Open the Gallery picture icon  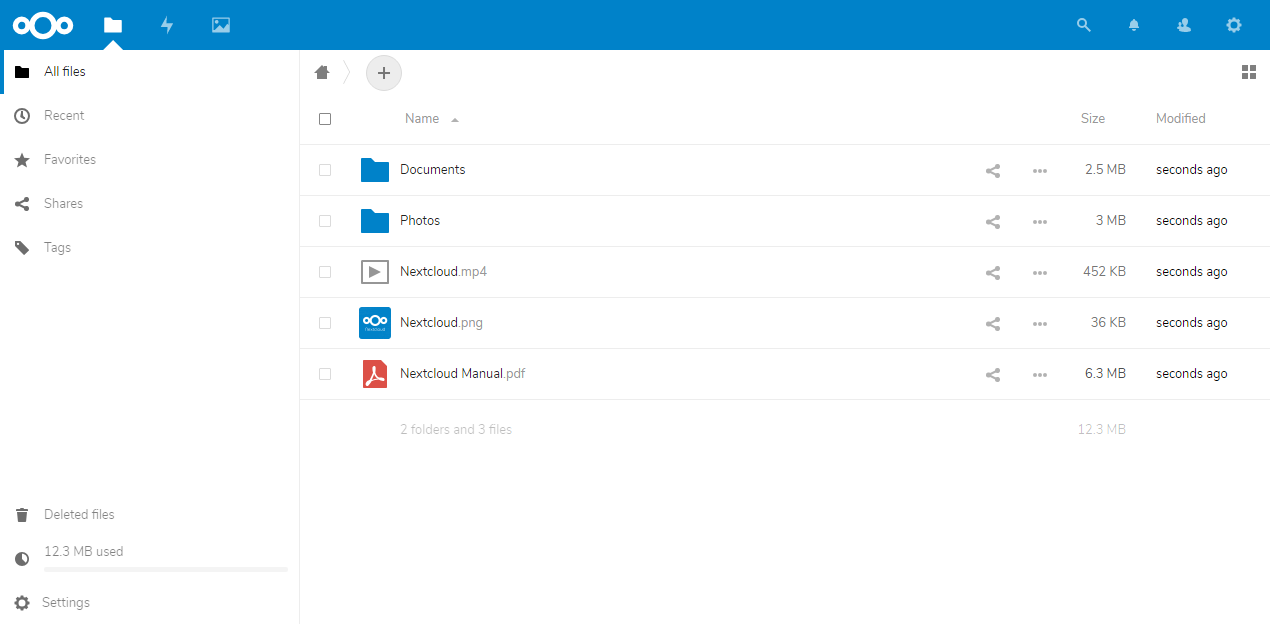[x=221, y=25]
